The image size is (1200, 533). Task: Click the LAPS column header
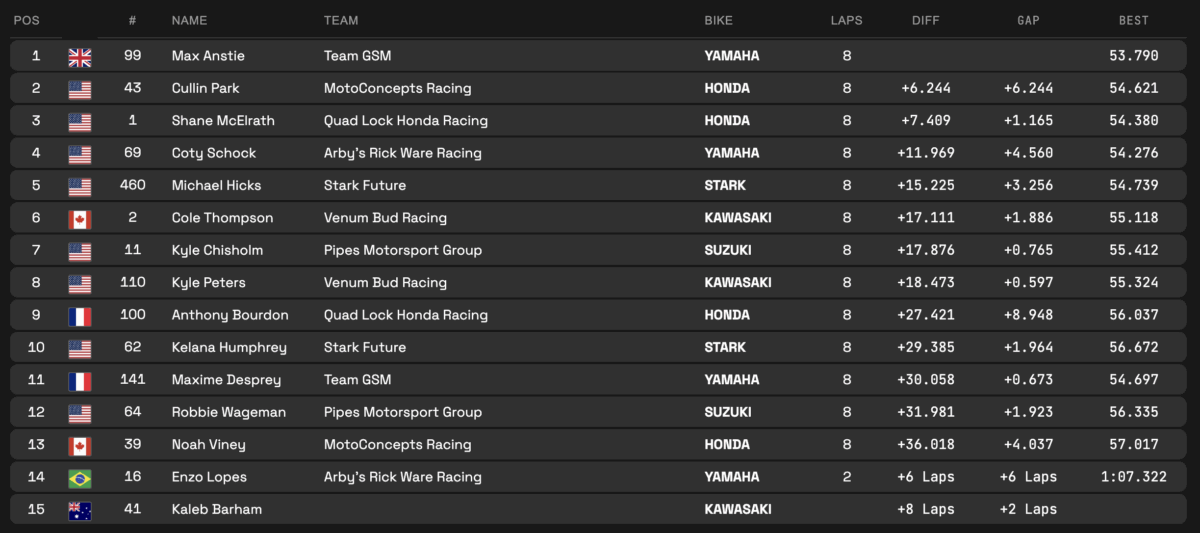(847, 20)
